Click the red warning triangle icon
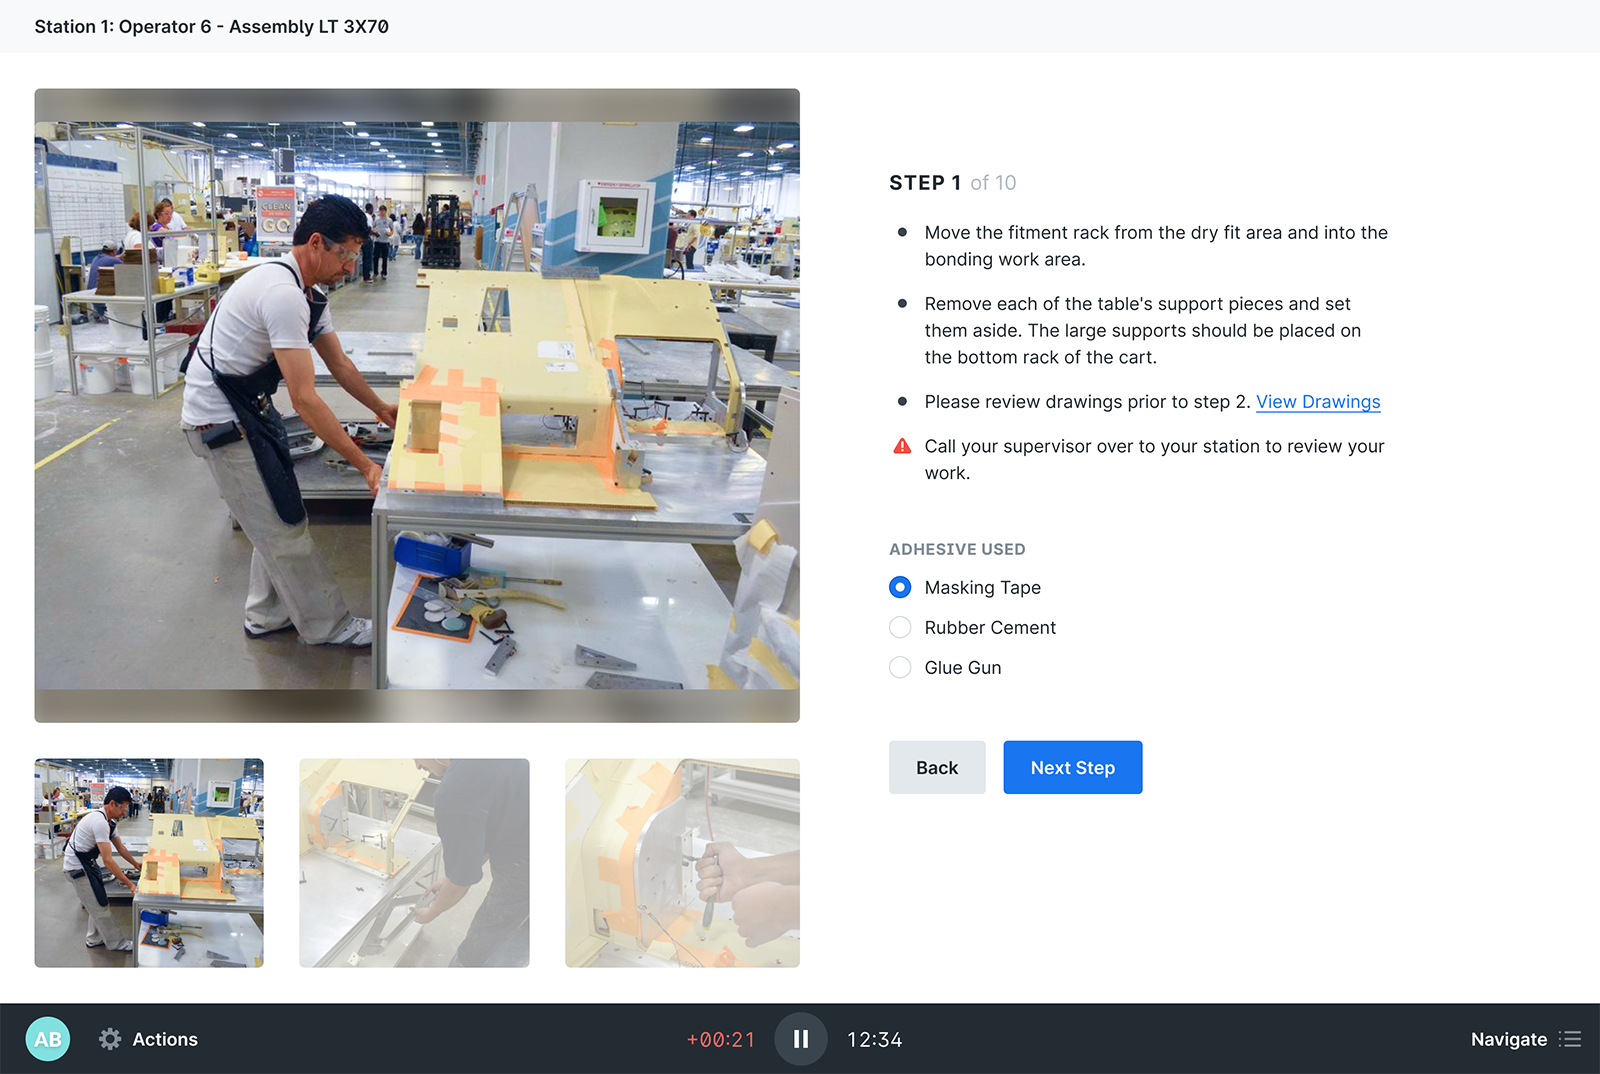 click(901, 447)
